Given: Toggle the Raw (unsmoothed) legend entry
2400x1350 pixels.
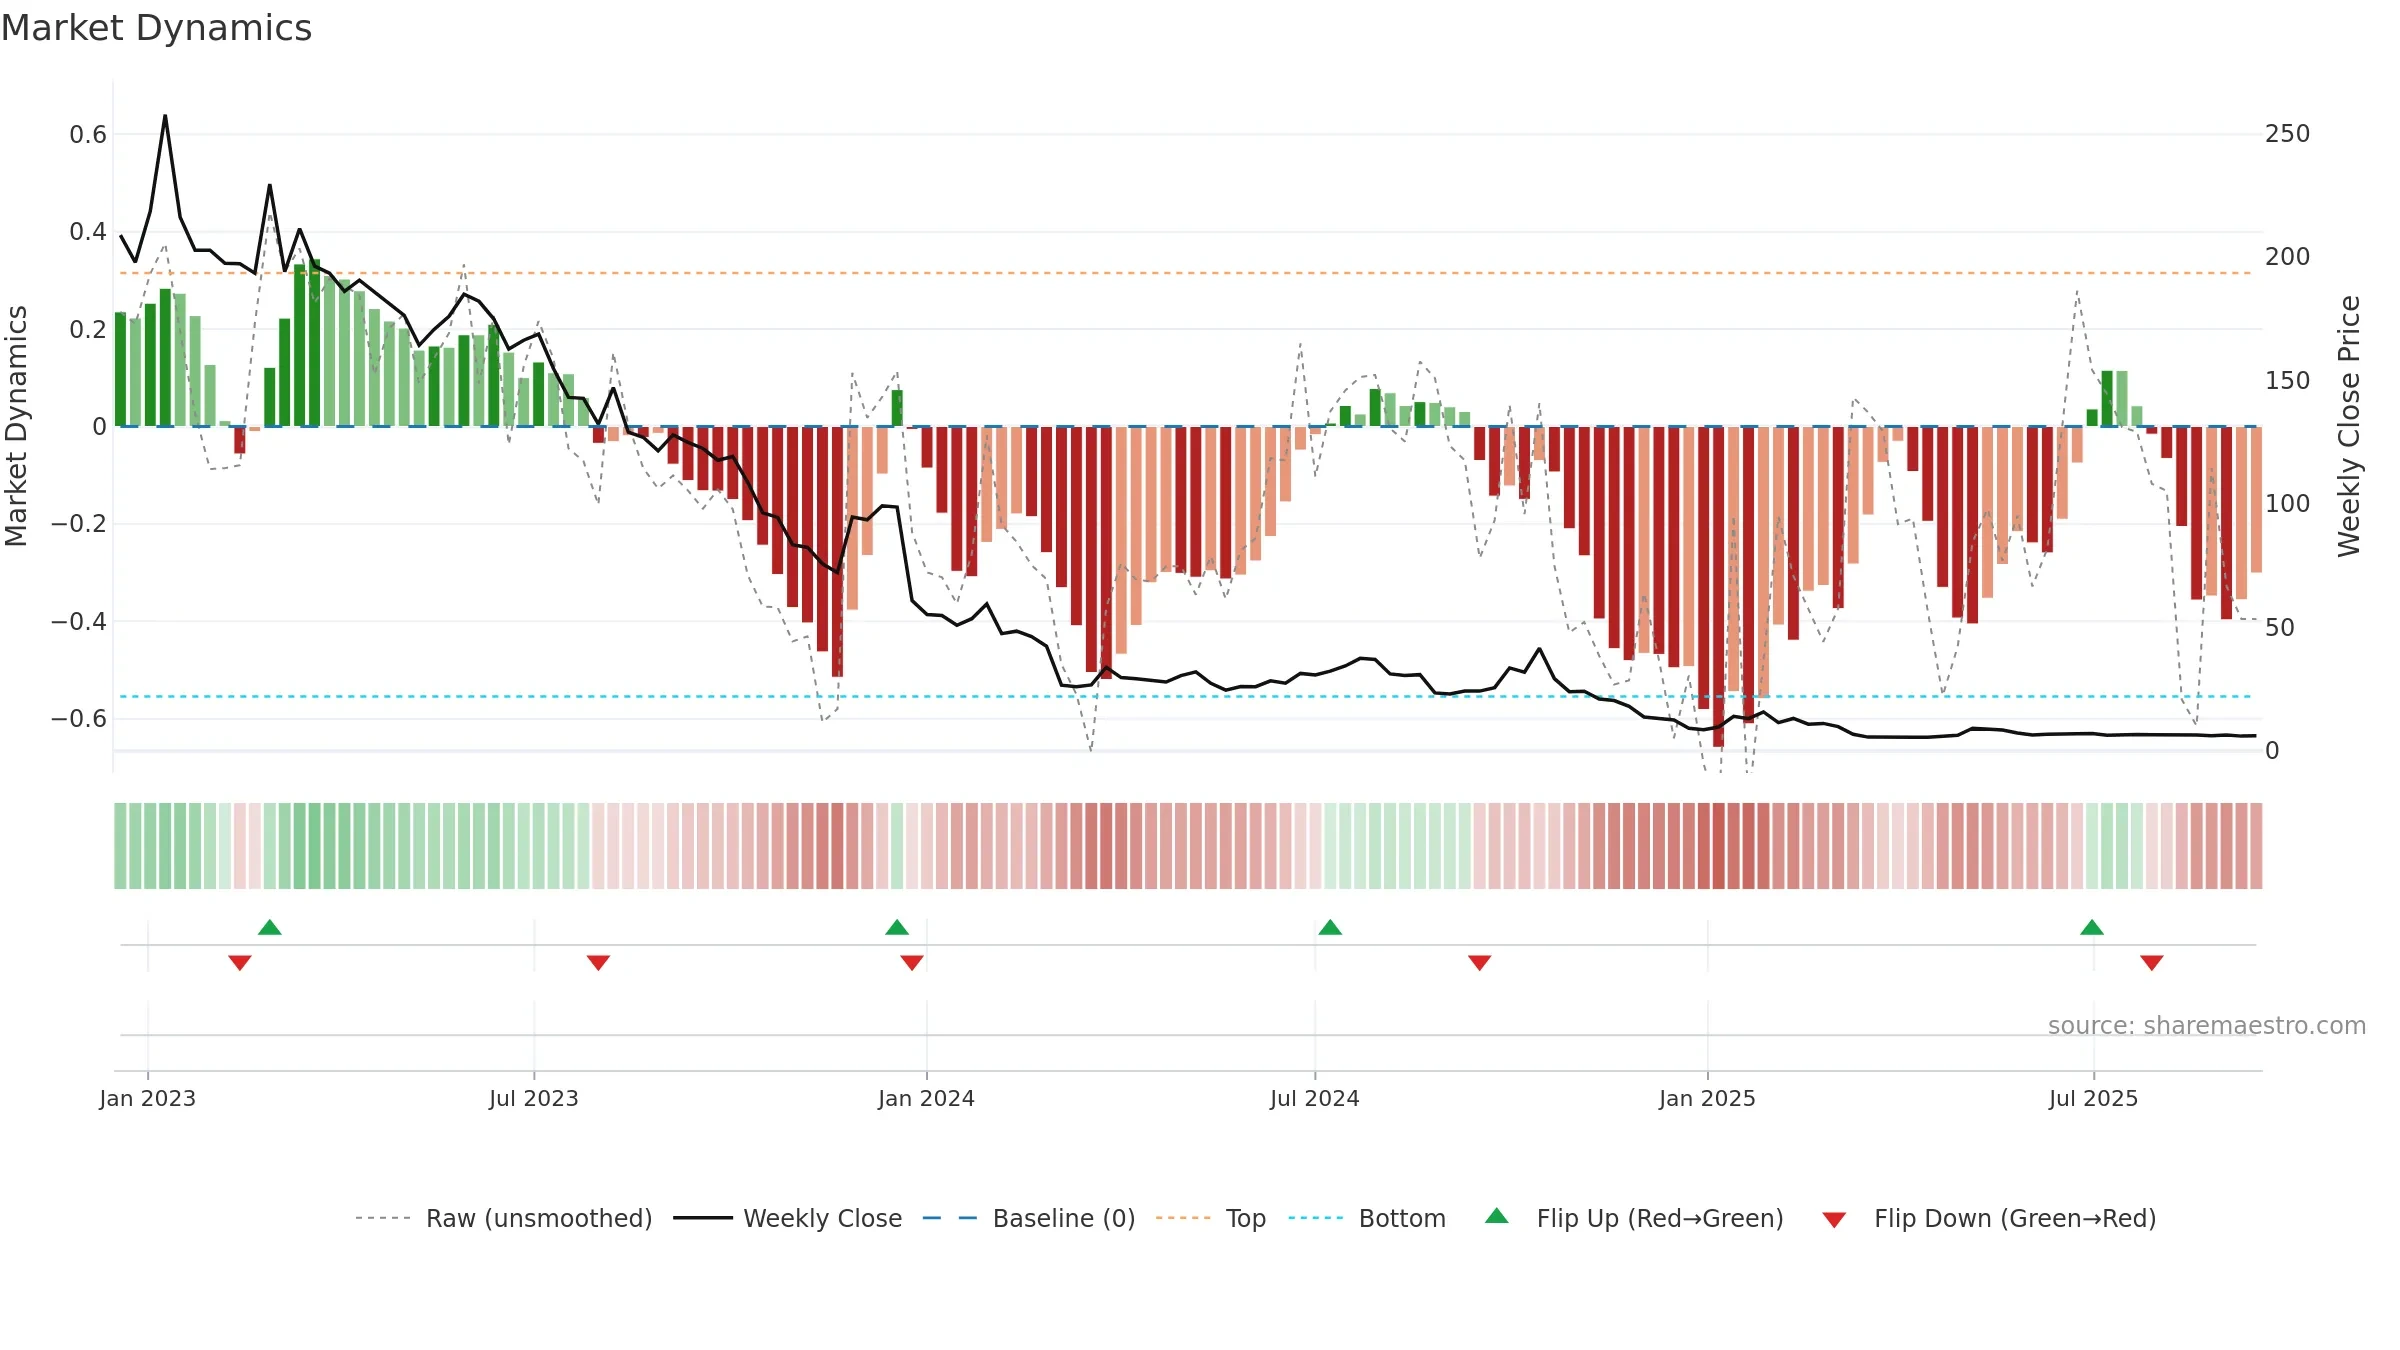Looking at the screenshot, I should (504, 1218).
